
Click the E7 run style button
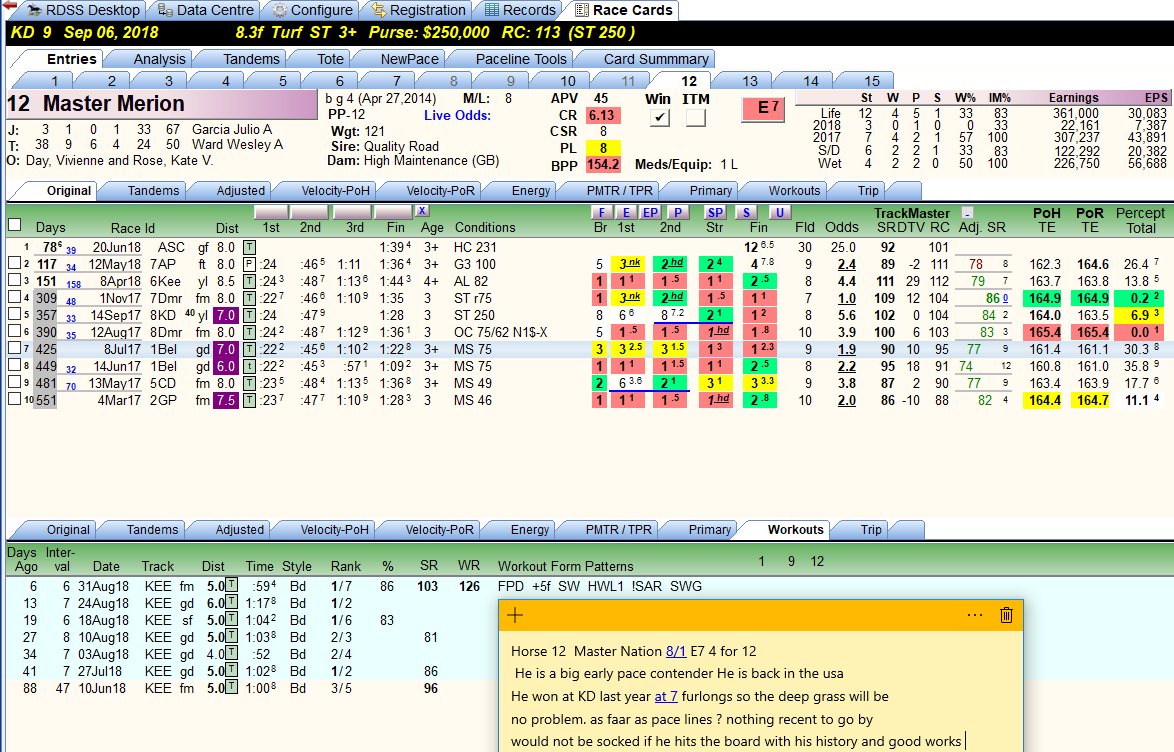tap(763, 109)
